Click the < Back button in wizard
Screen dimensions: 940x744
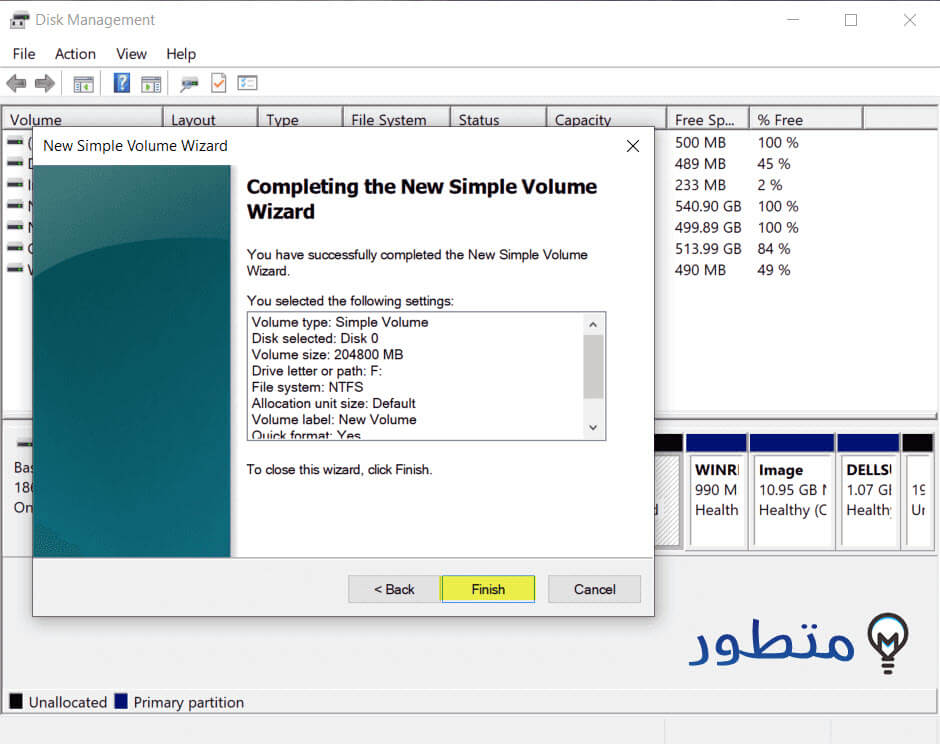point(394,589)
